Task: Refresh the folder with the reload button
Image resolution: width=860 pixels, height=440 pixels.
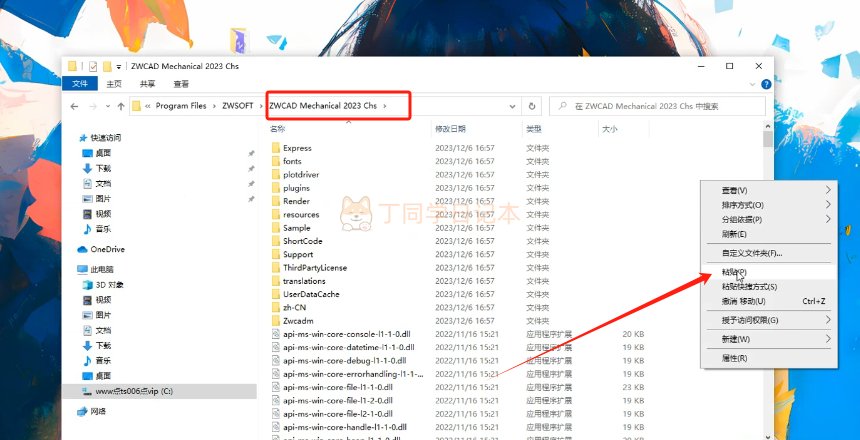Action: (x=531, y=106)
